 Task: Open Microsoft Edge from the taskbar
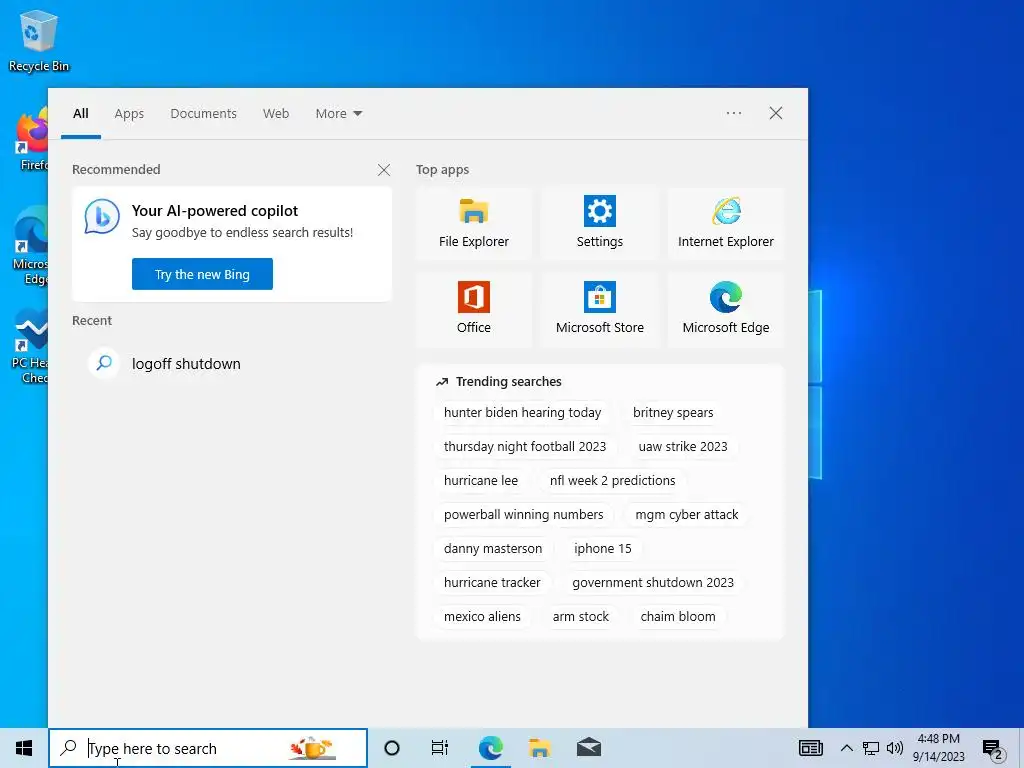(x=490, y=748)
